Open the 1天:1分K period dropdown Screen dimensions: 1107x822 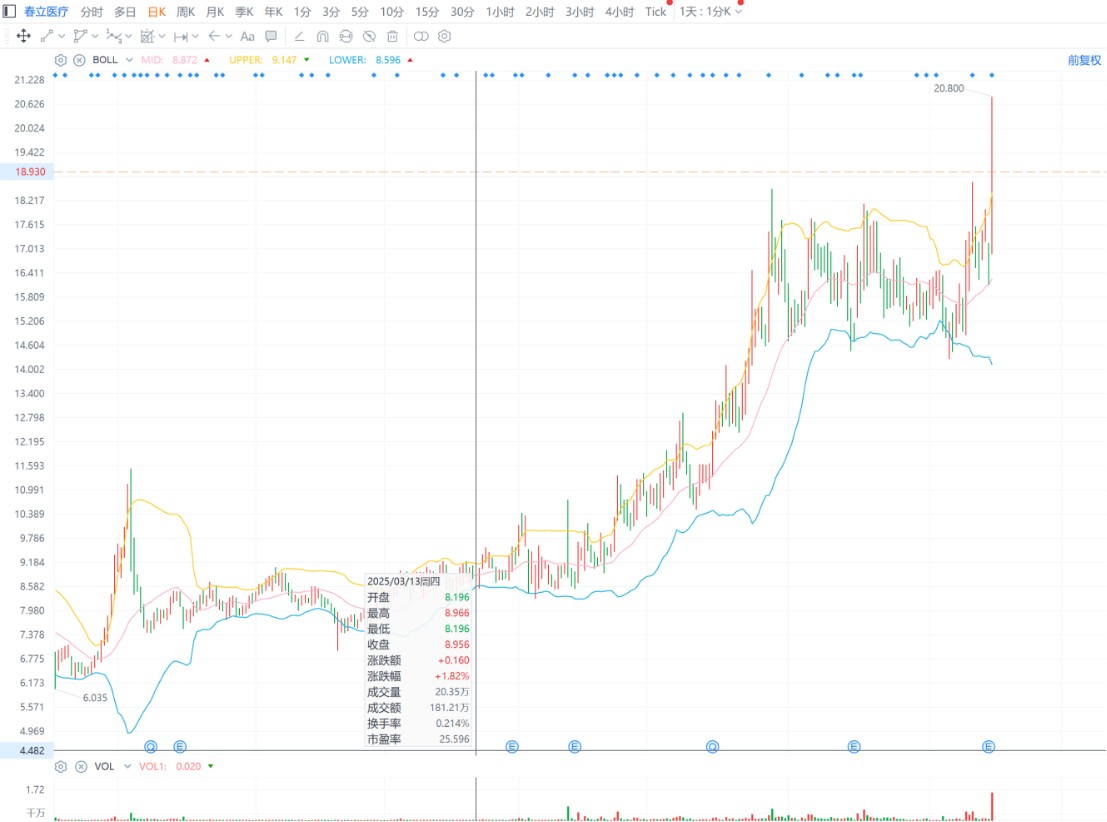pyautogui.click(x=711, y=12)
